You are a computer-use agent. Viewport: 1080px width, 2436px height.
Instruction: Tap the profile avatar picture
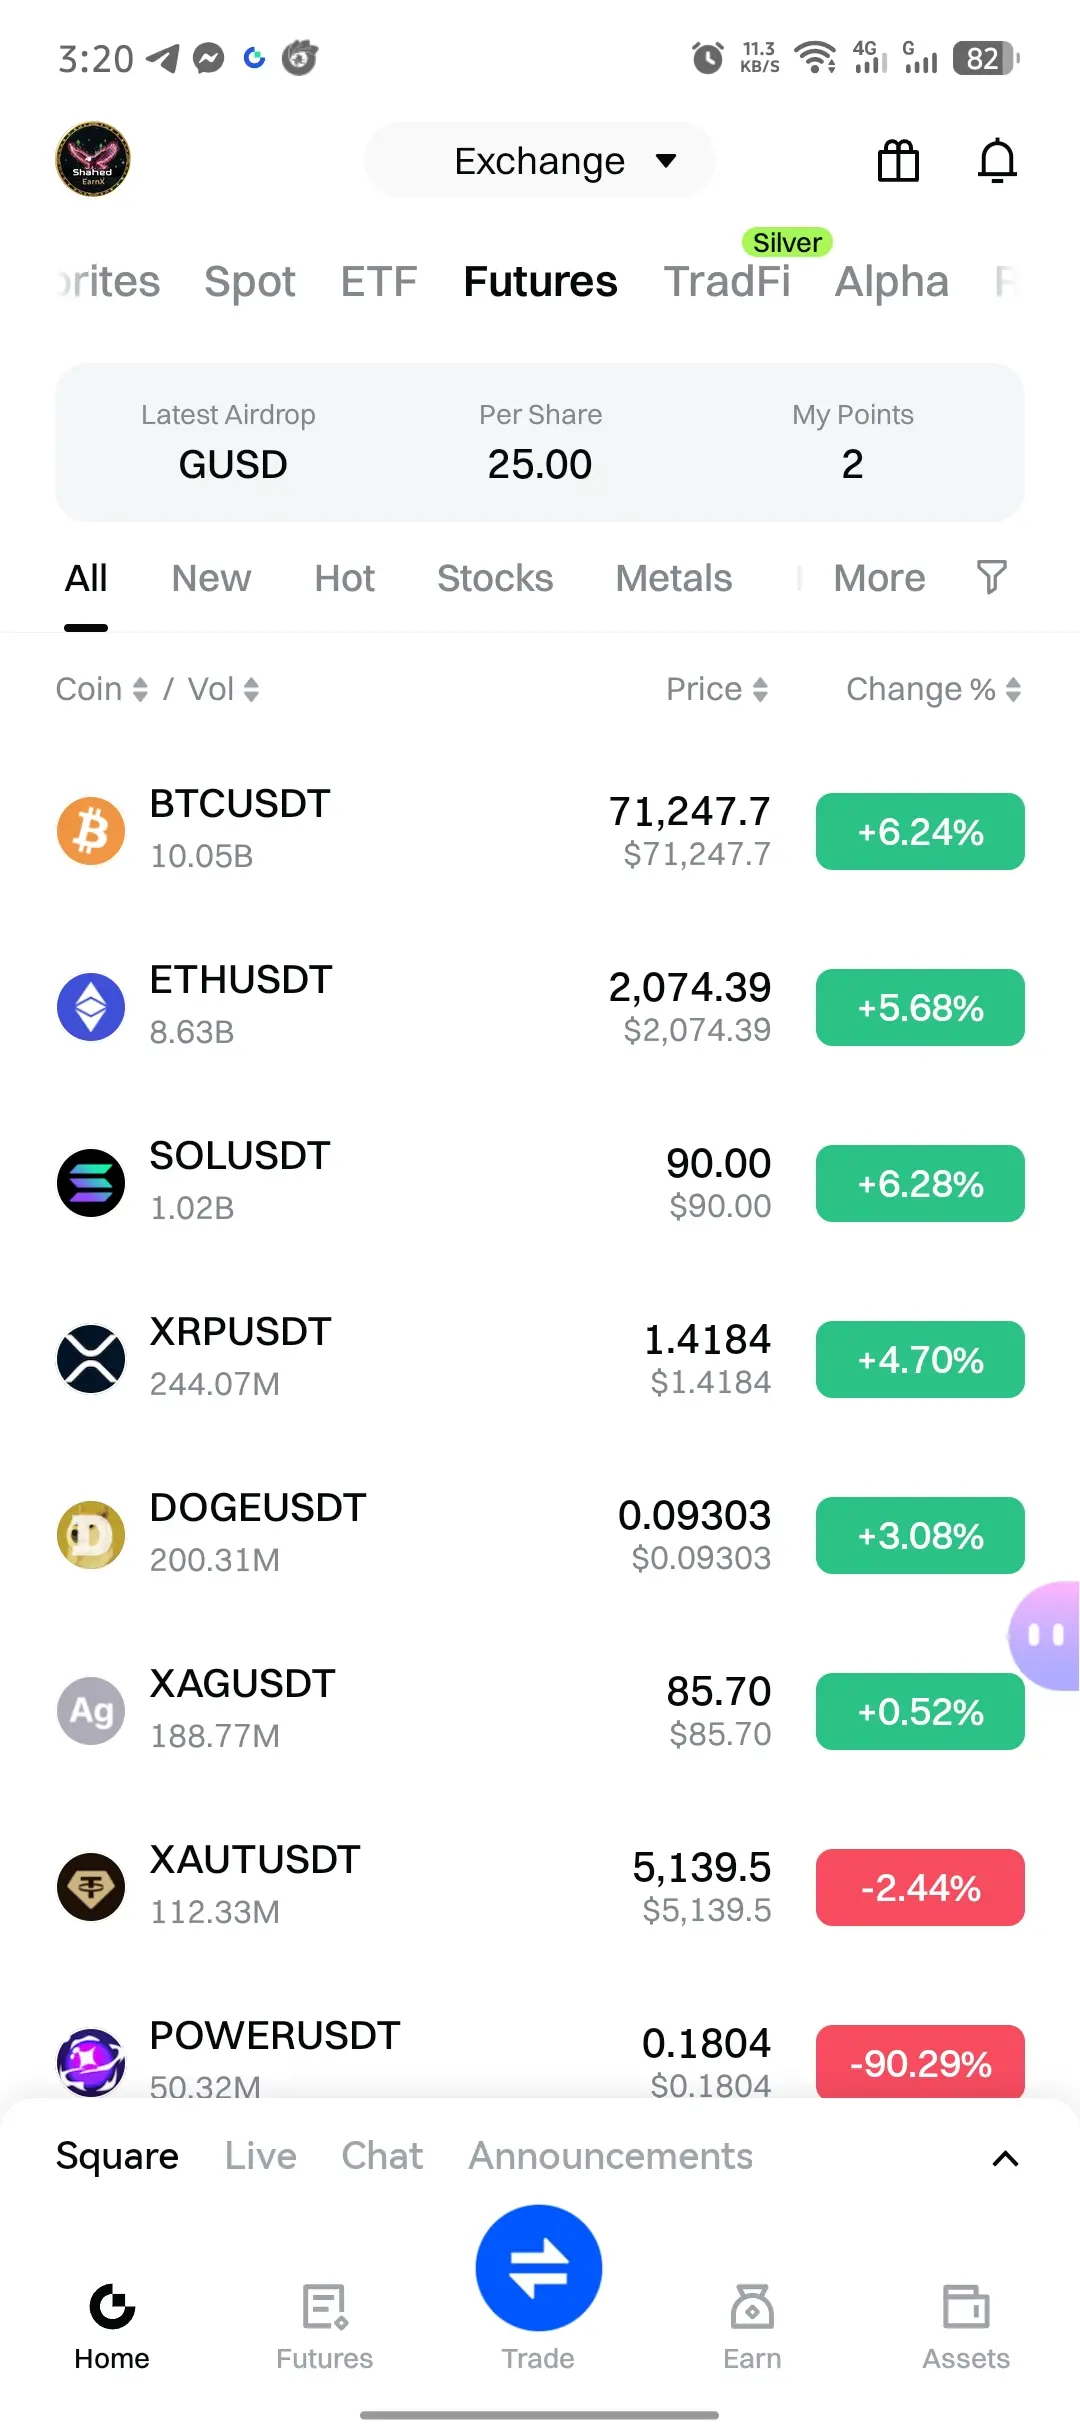pyautogui.click(x=93, y=160)
